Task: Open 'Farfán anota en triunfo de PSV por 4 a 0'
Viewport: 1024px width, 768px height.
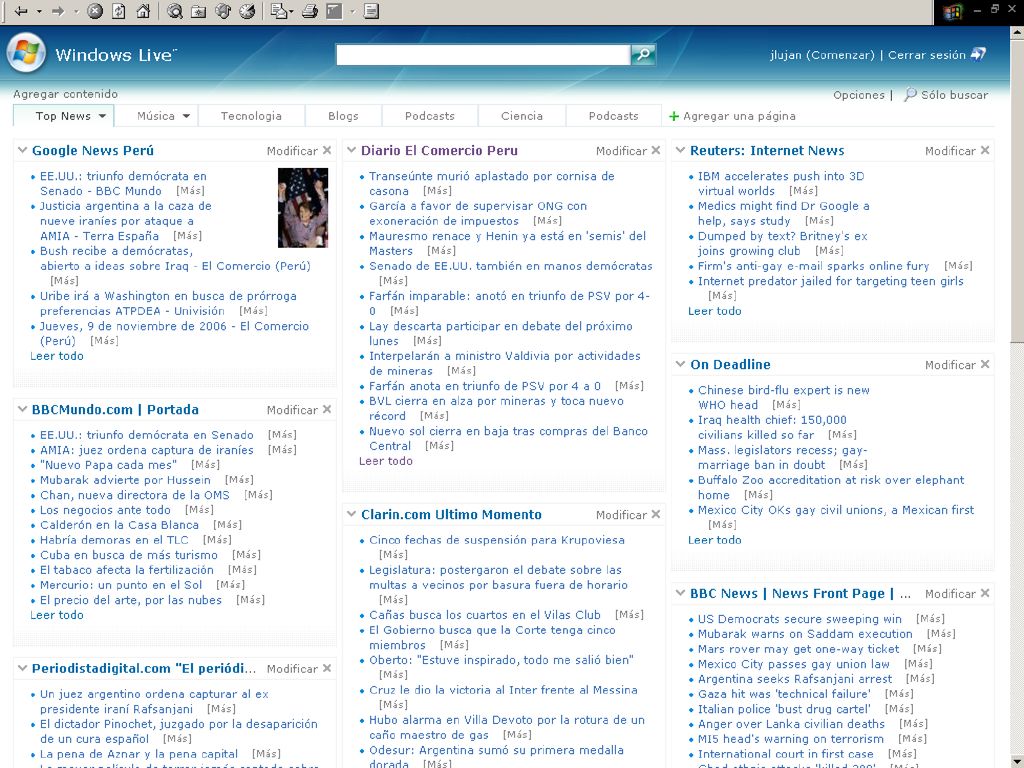Action: click(x=485, y=386)
